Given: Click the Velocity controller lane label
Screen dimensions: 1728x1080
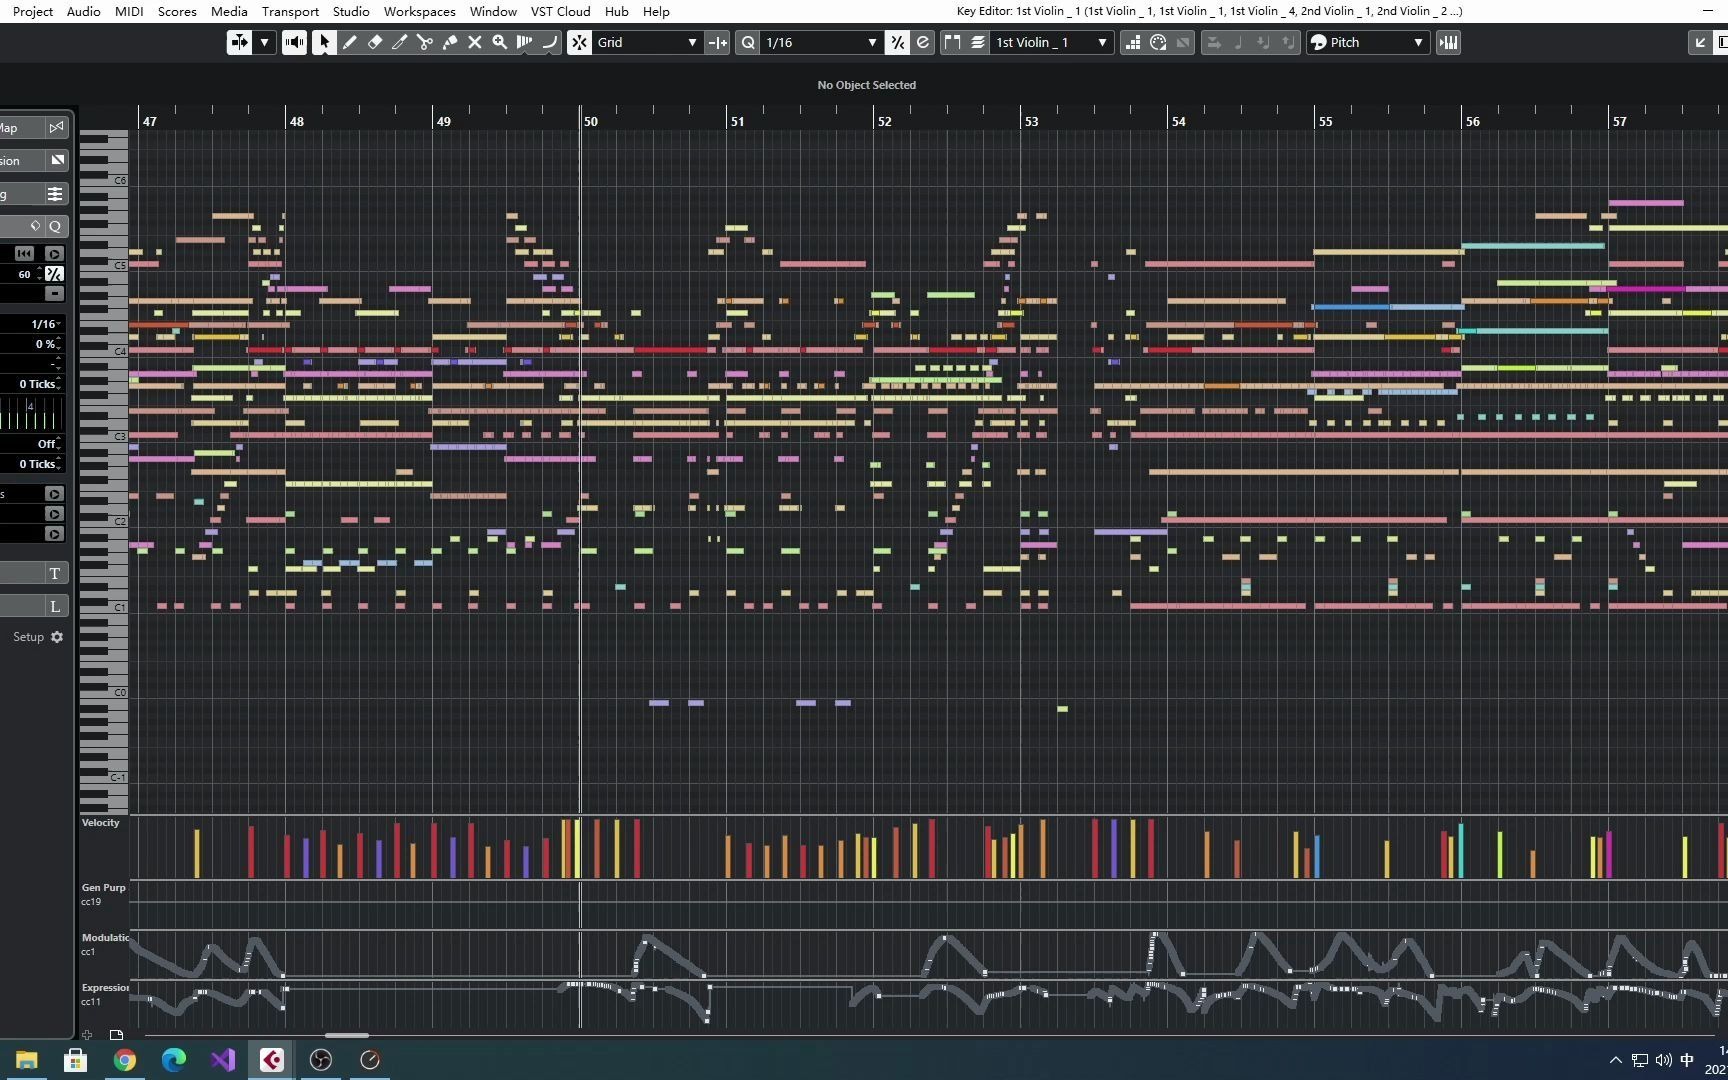Looking at the screenshot, I should [100, 823].
